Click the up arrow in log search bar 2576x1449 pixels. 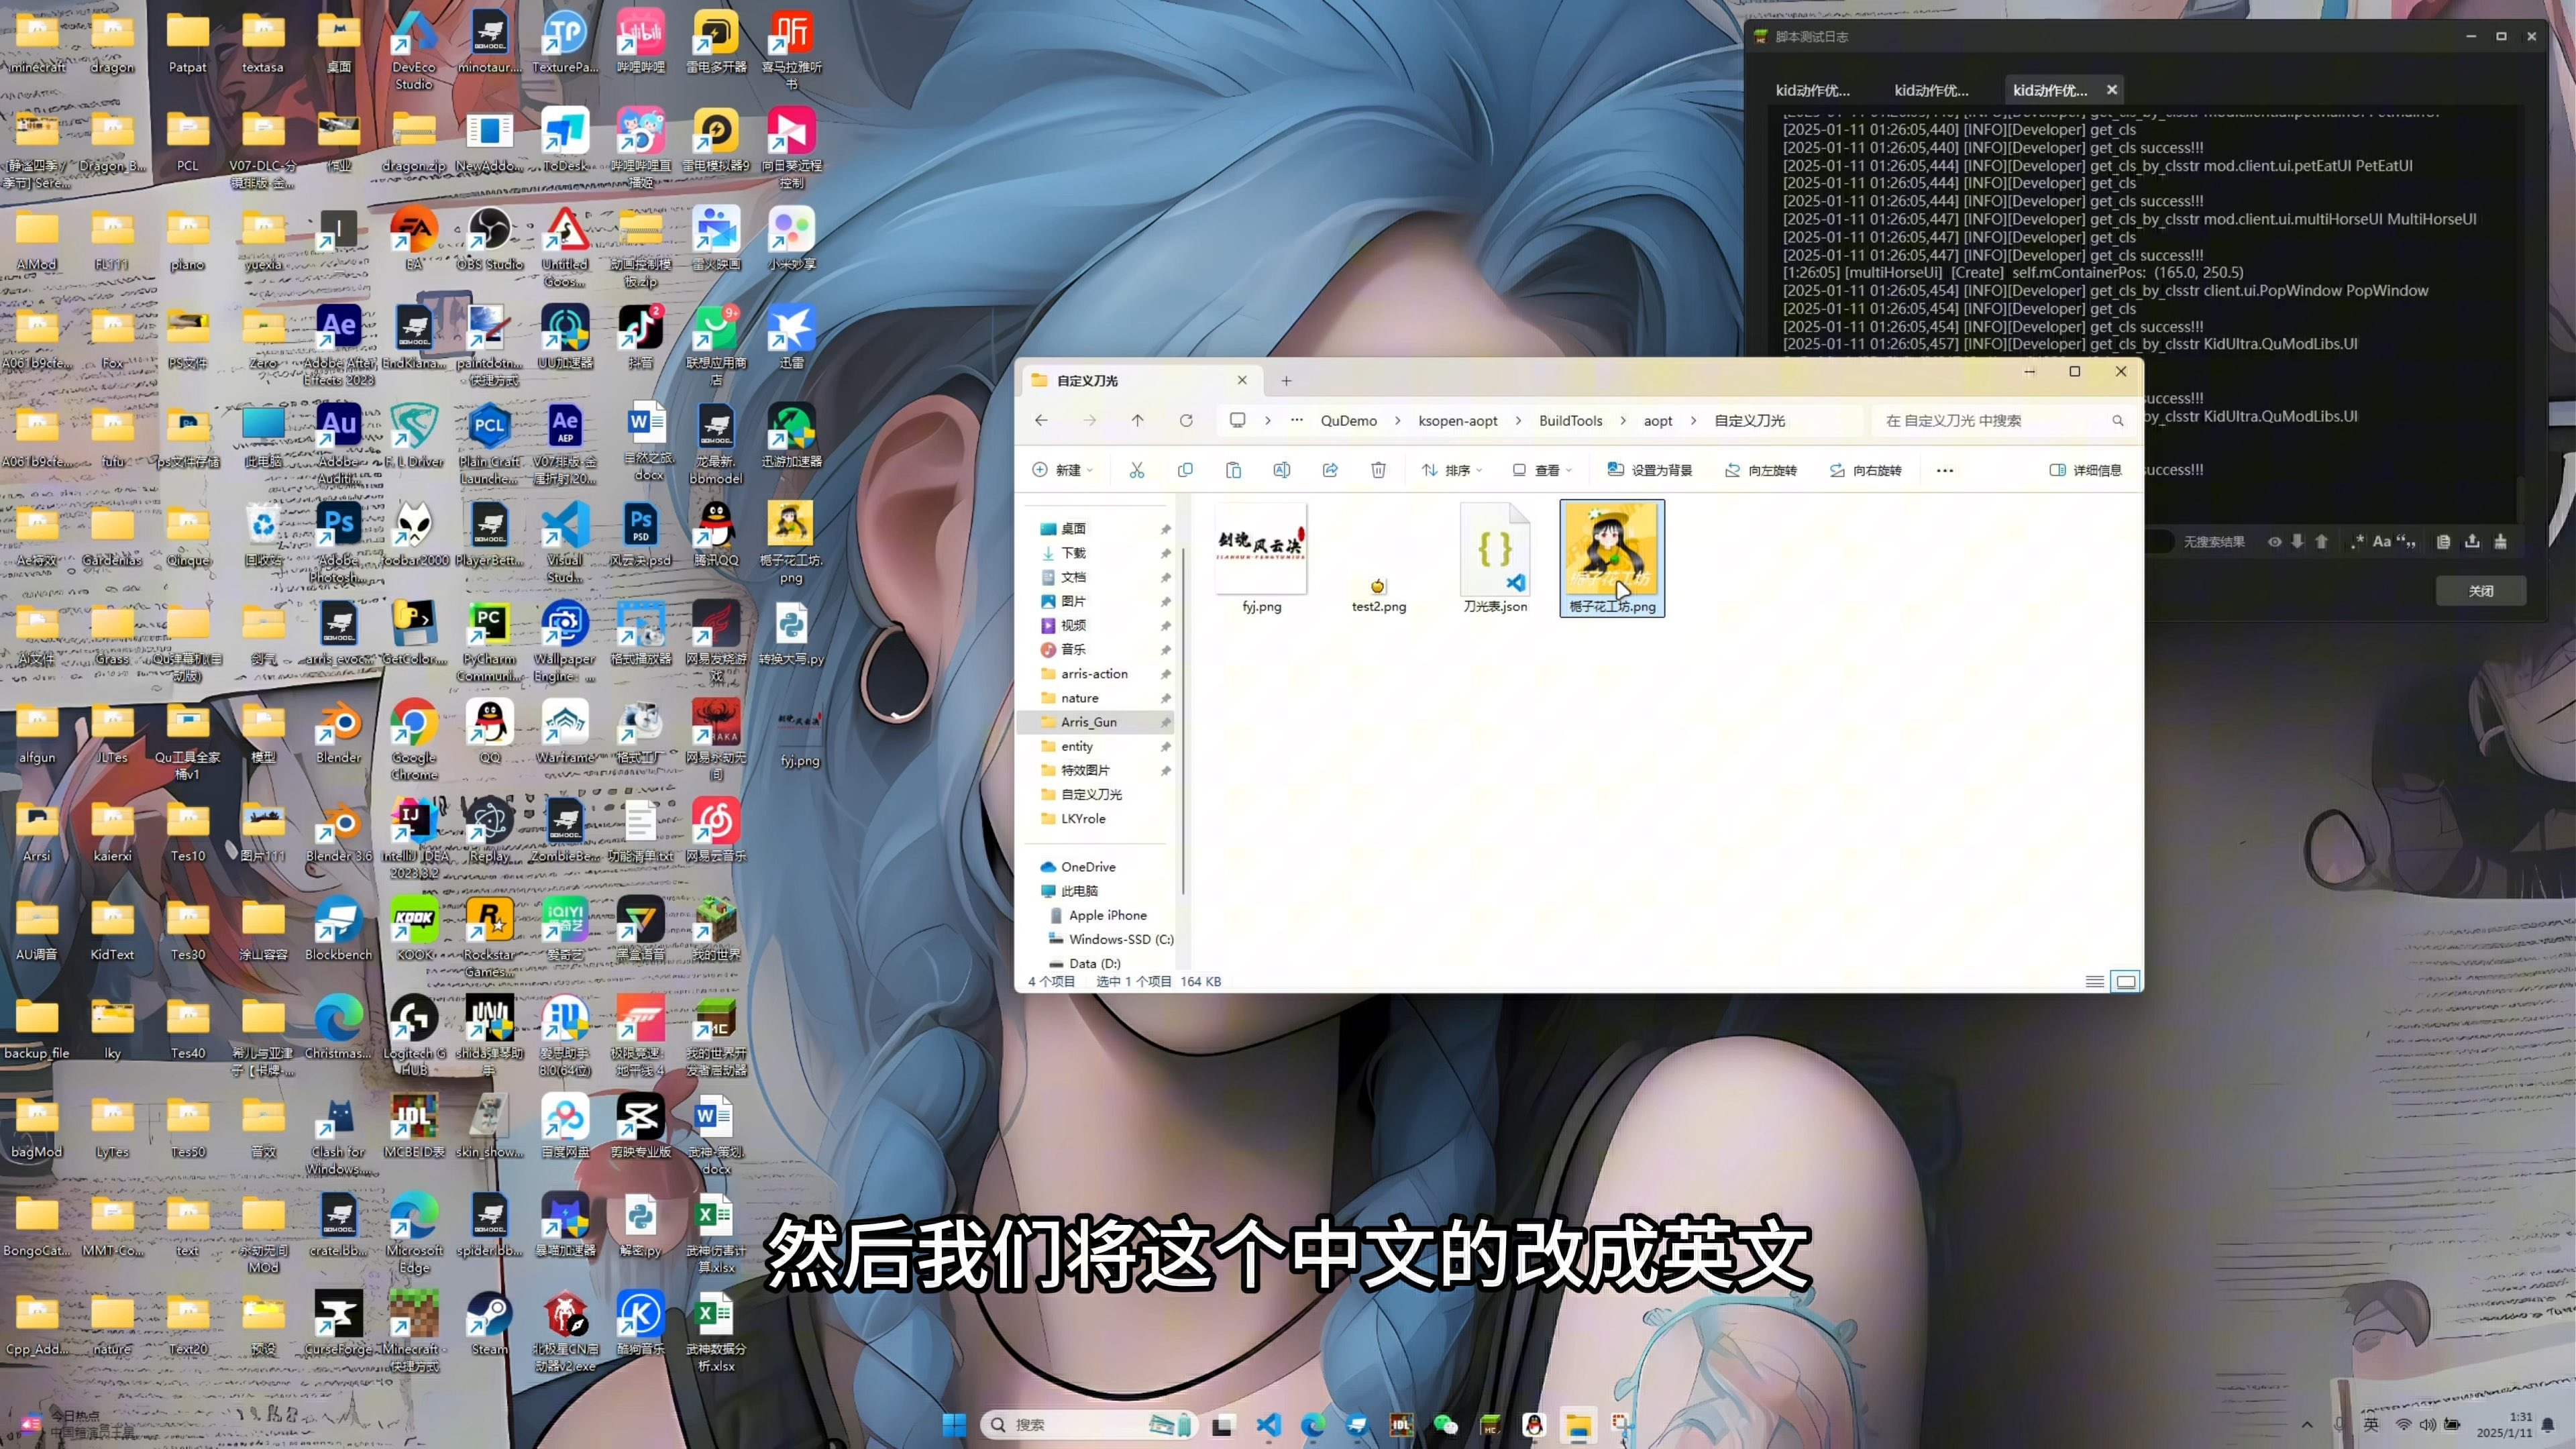(2322, 541)
